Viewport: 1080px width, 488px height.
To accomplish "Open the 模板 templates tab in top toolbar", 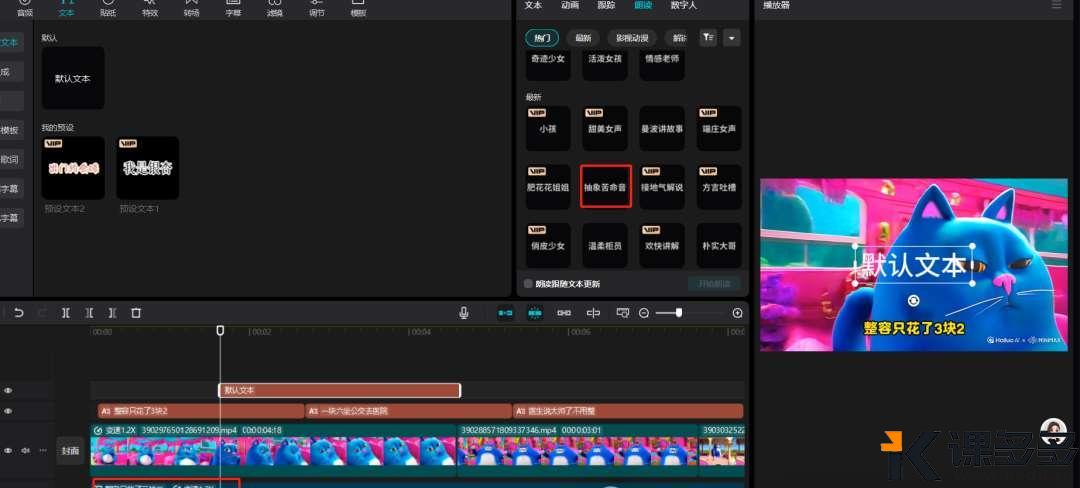I will point(358,8).
